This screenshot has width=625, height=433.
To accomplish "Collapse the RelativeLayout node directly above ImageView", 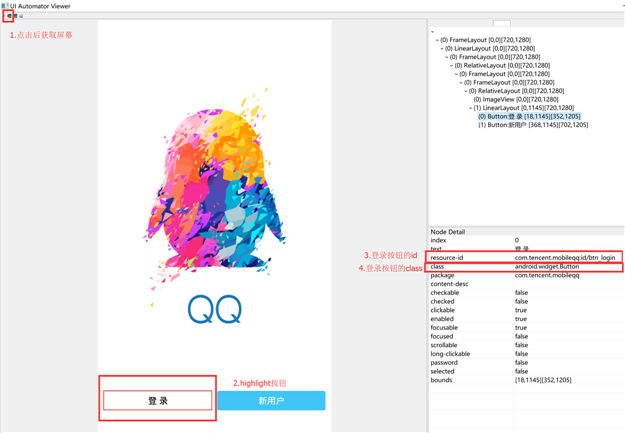I will click(466, 91).
